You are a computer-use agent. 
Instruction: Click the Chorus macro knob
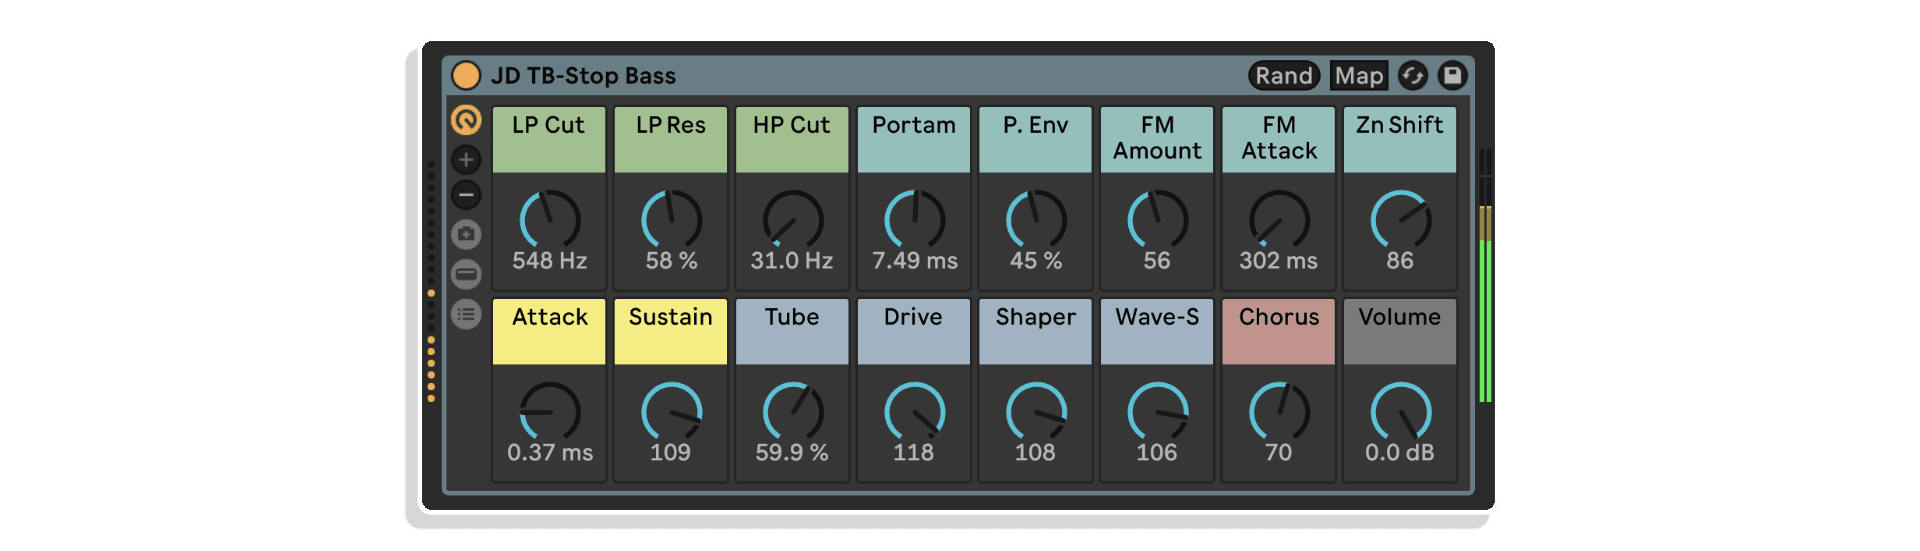pyautogui.click(x=1279, y=412)
